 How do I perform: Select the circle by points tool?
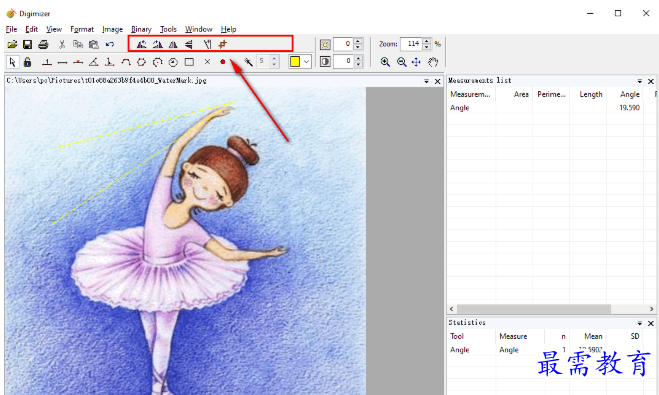pos(158,62)
